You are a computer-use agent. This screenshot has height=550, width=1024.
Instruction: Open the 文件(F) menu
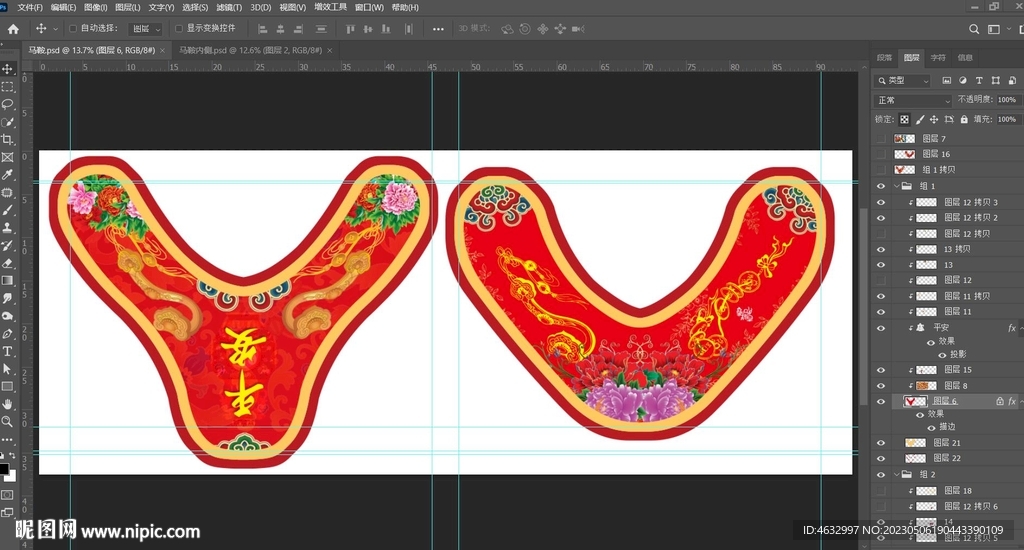(x=30, y=7)
